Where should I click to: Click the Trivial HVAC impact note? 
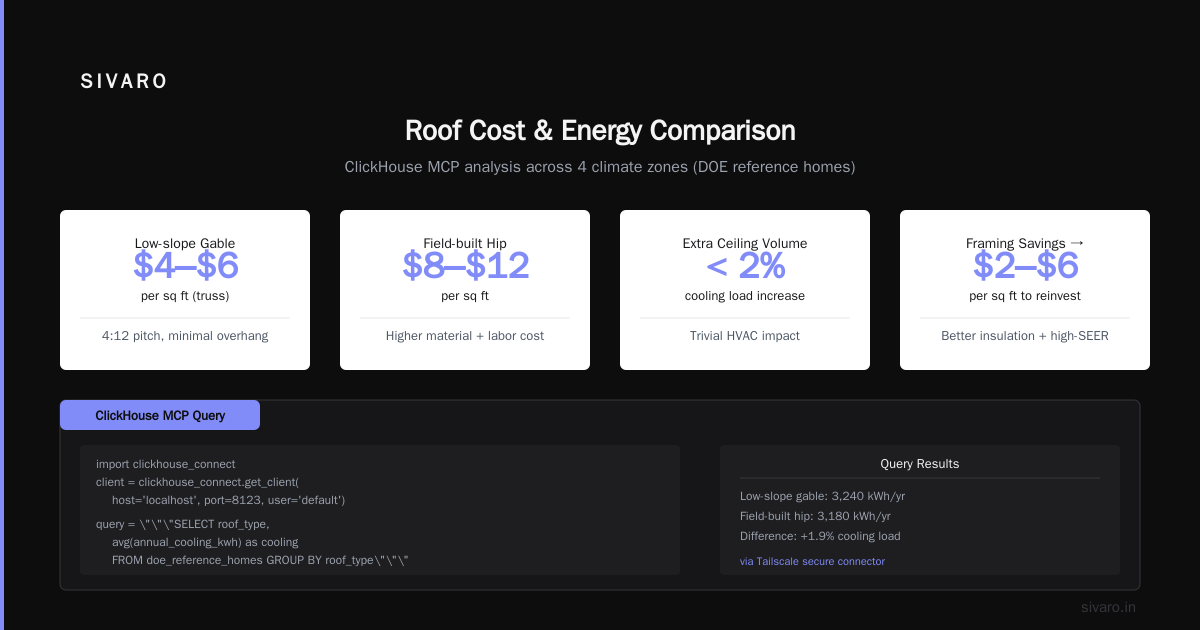[745, 336]
